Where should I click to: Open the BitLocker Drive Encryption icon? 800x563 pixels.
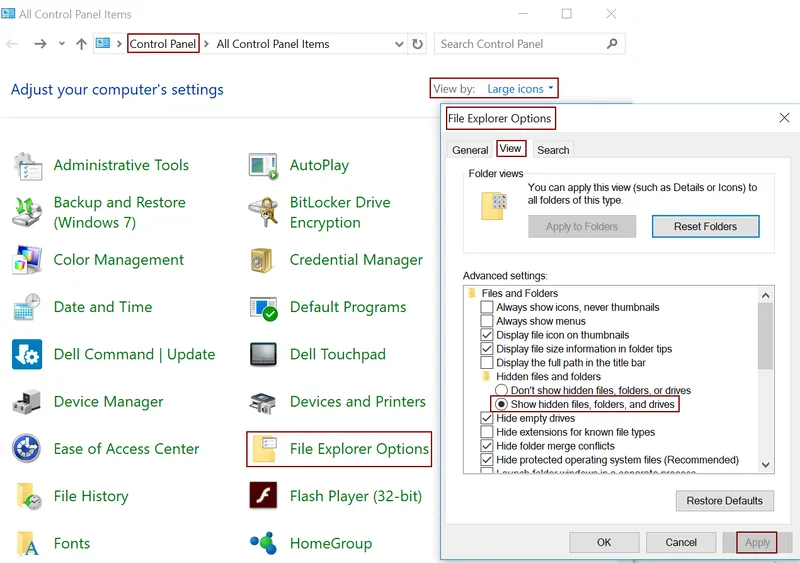[x=263, y=212]
